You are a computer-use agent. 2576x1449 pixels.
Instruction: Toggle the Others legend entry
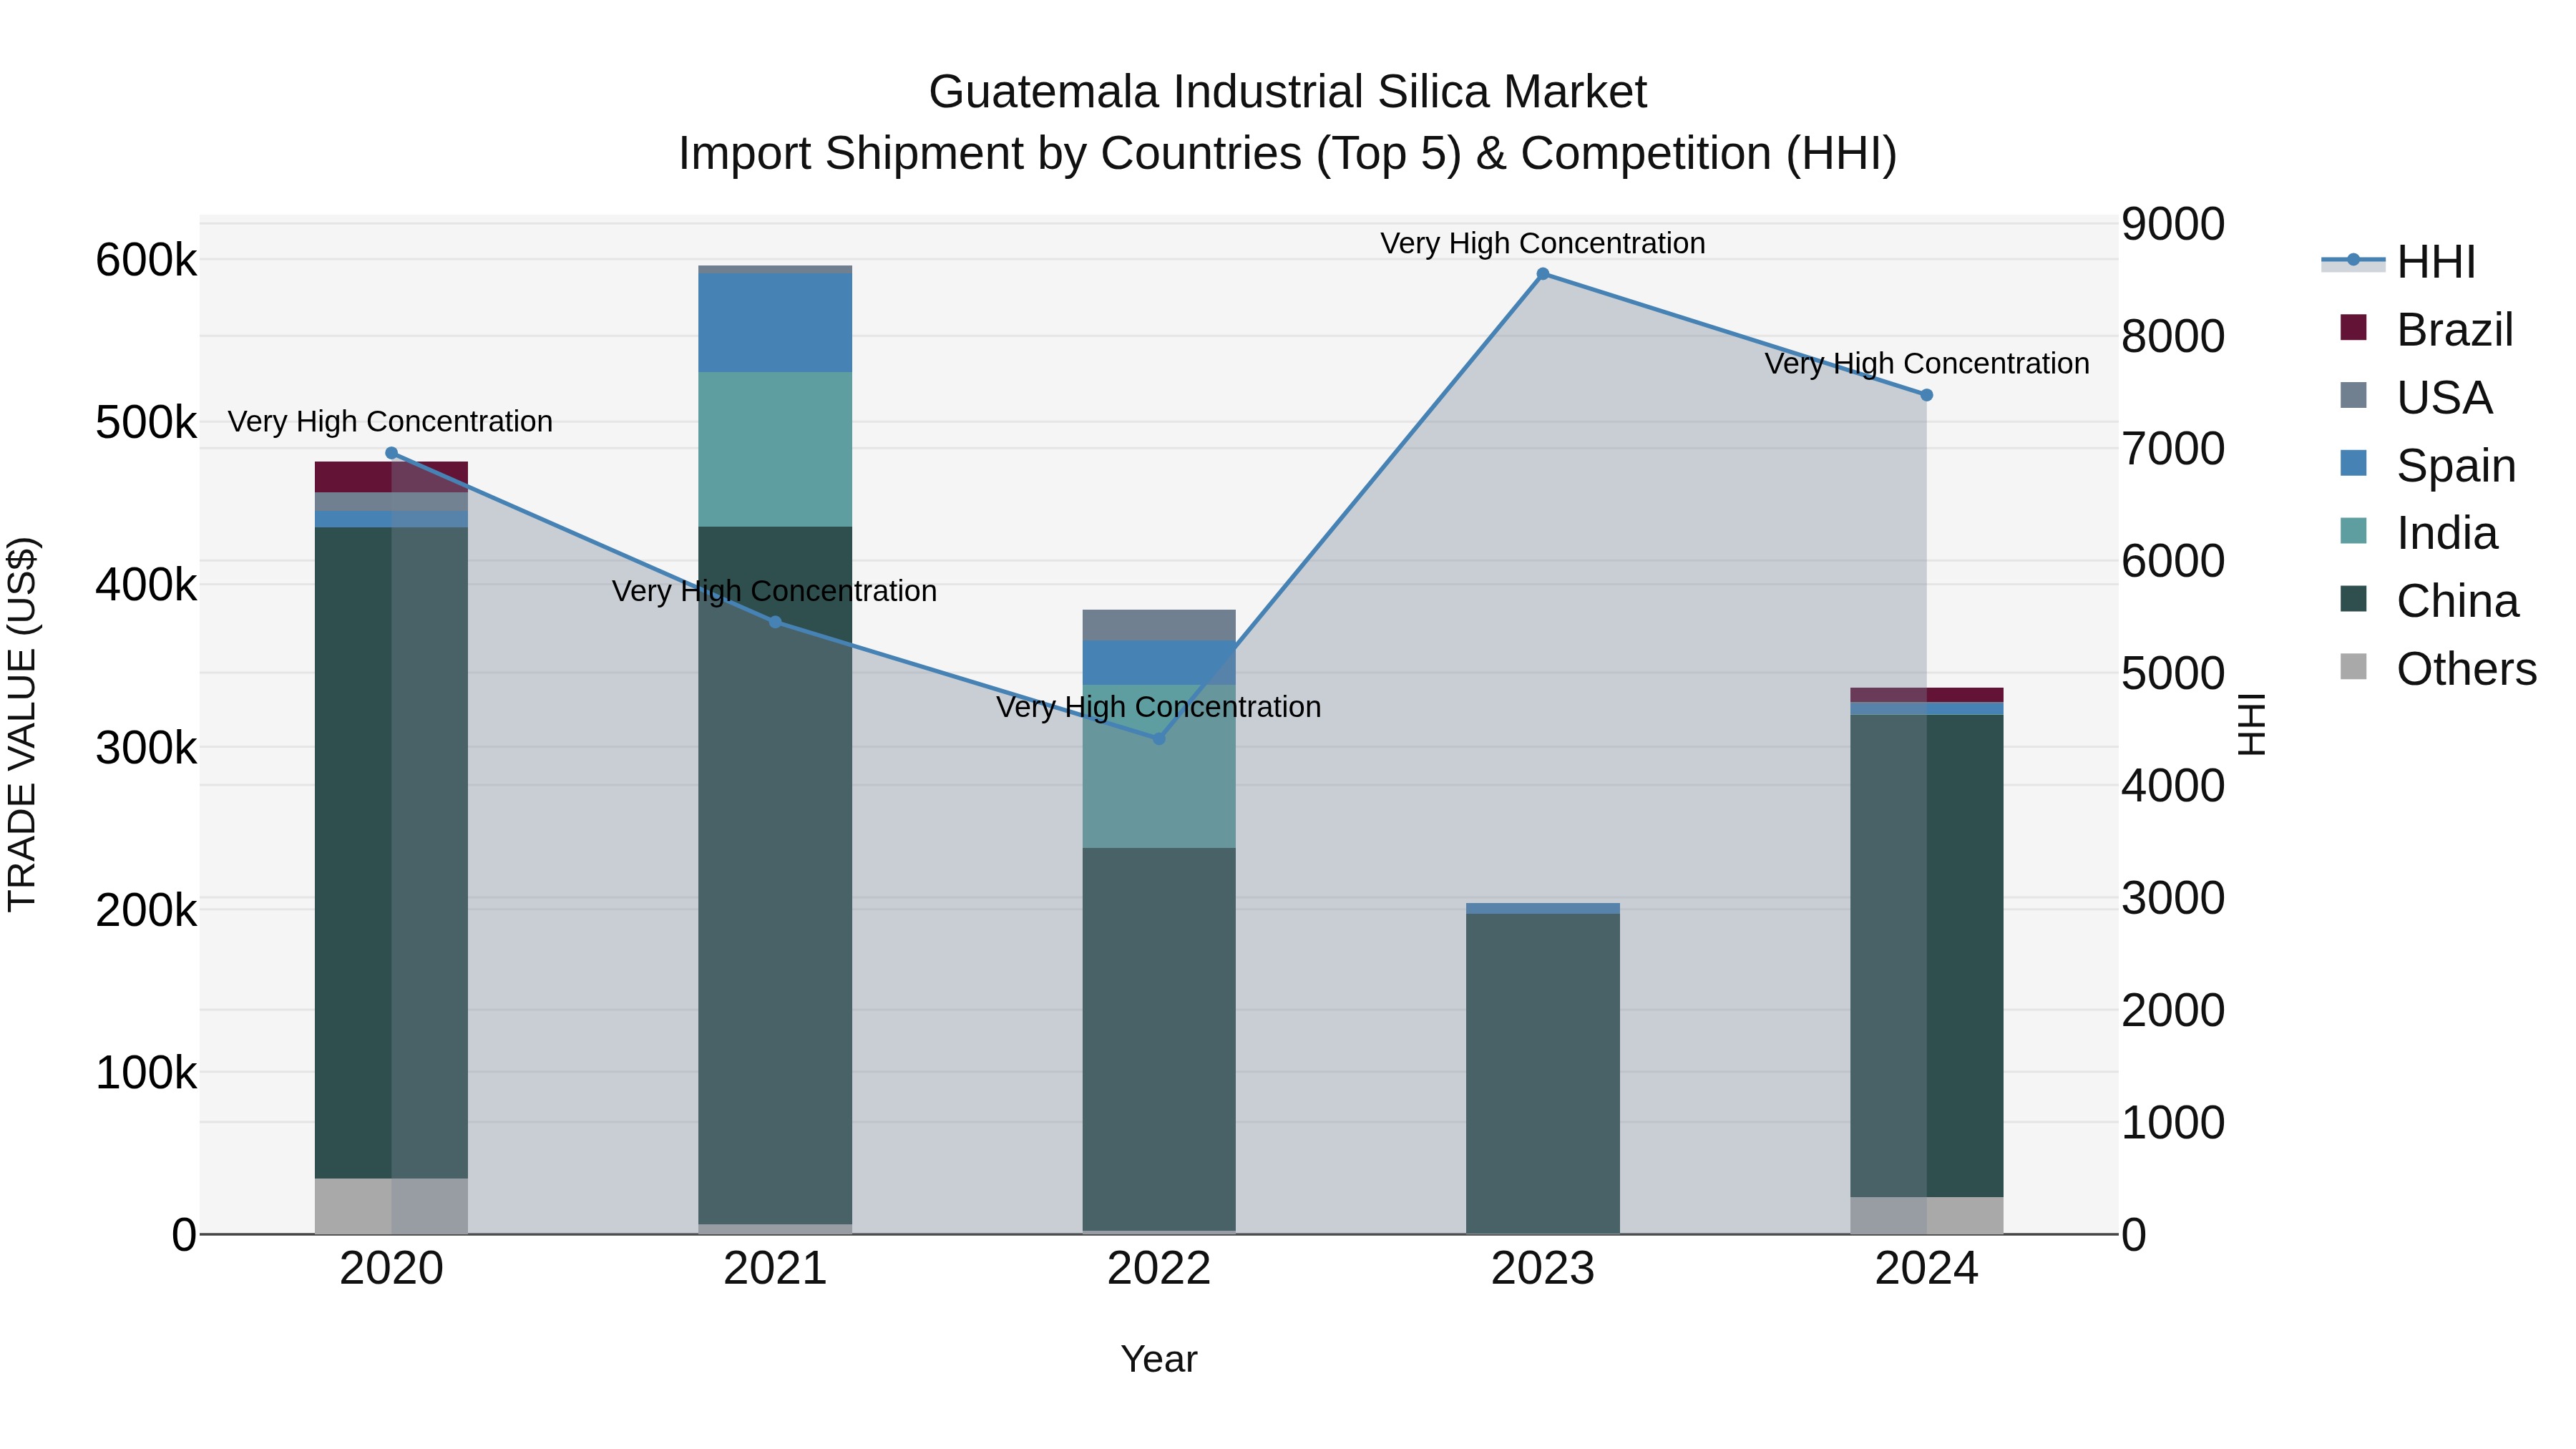point(2438,669)
